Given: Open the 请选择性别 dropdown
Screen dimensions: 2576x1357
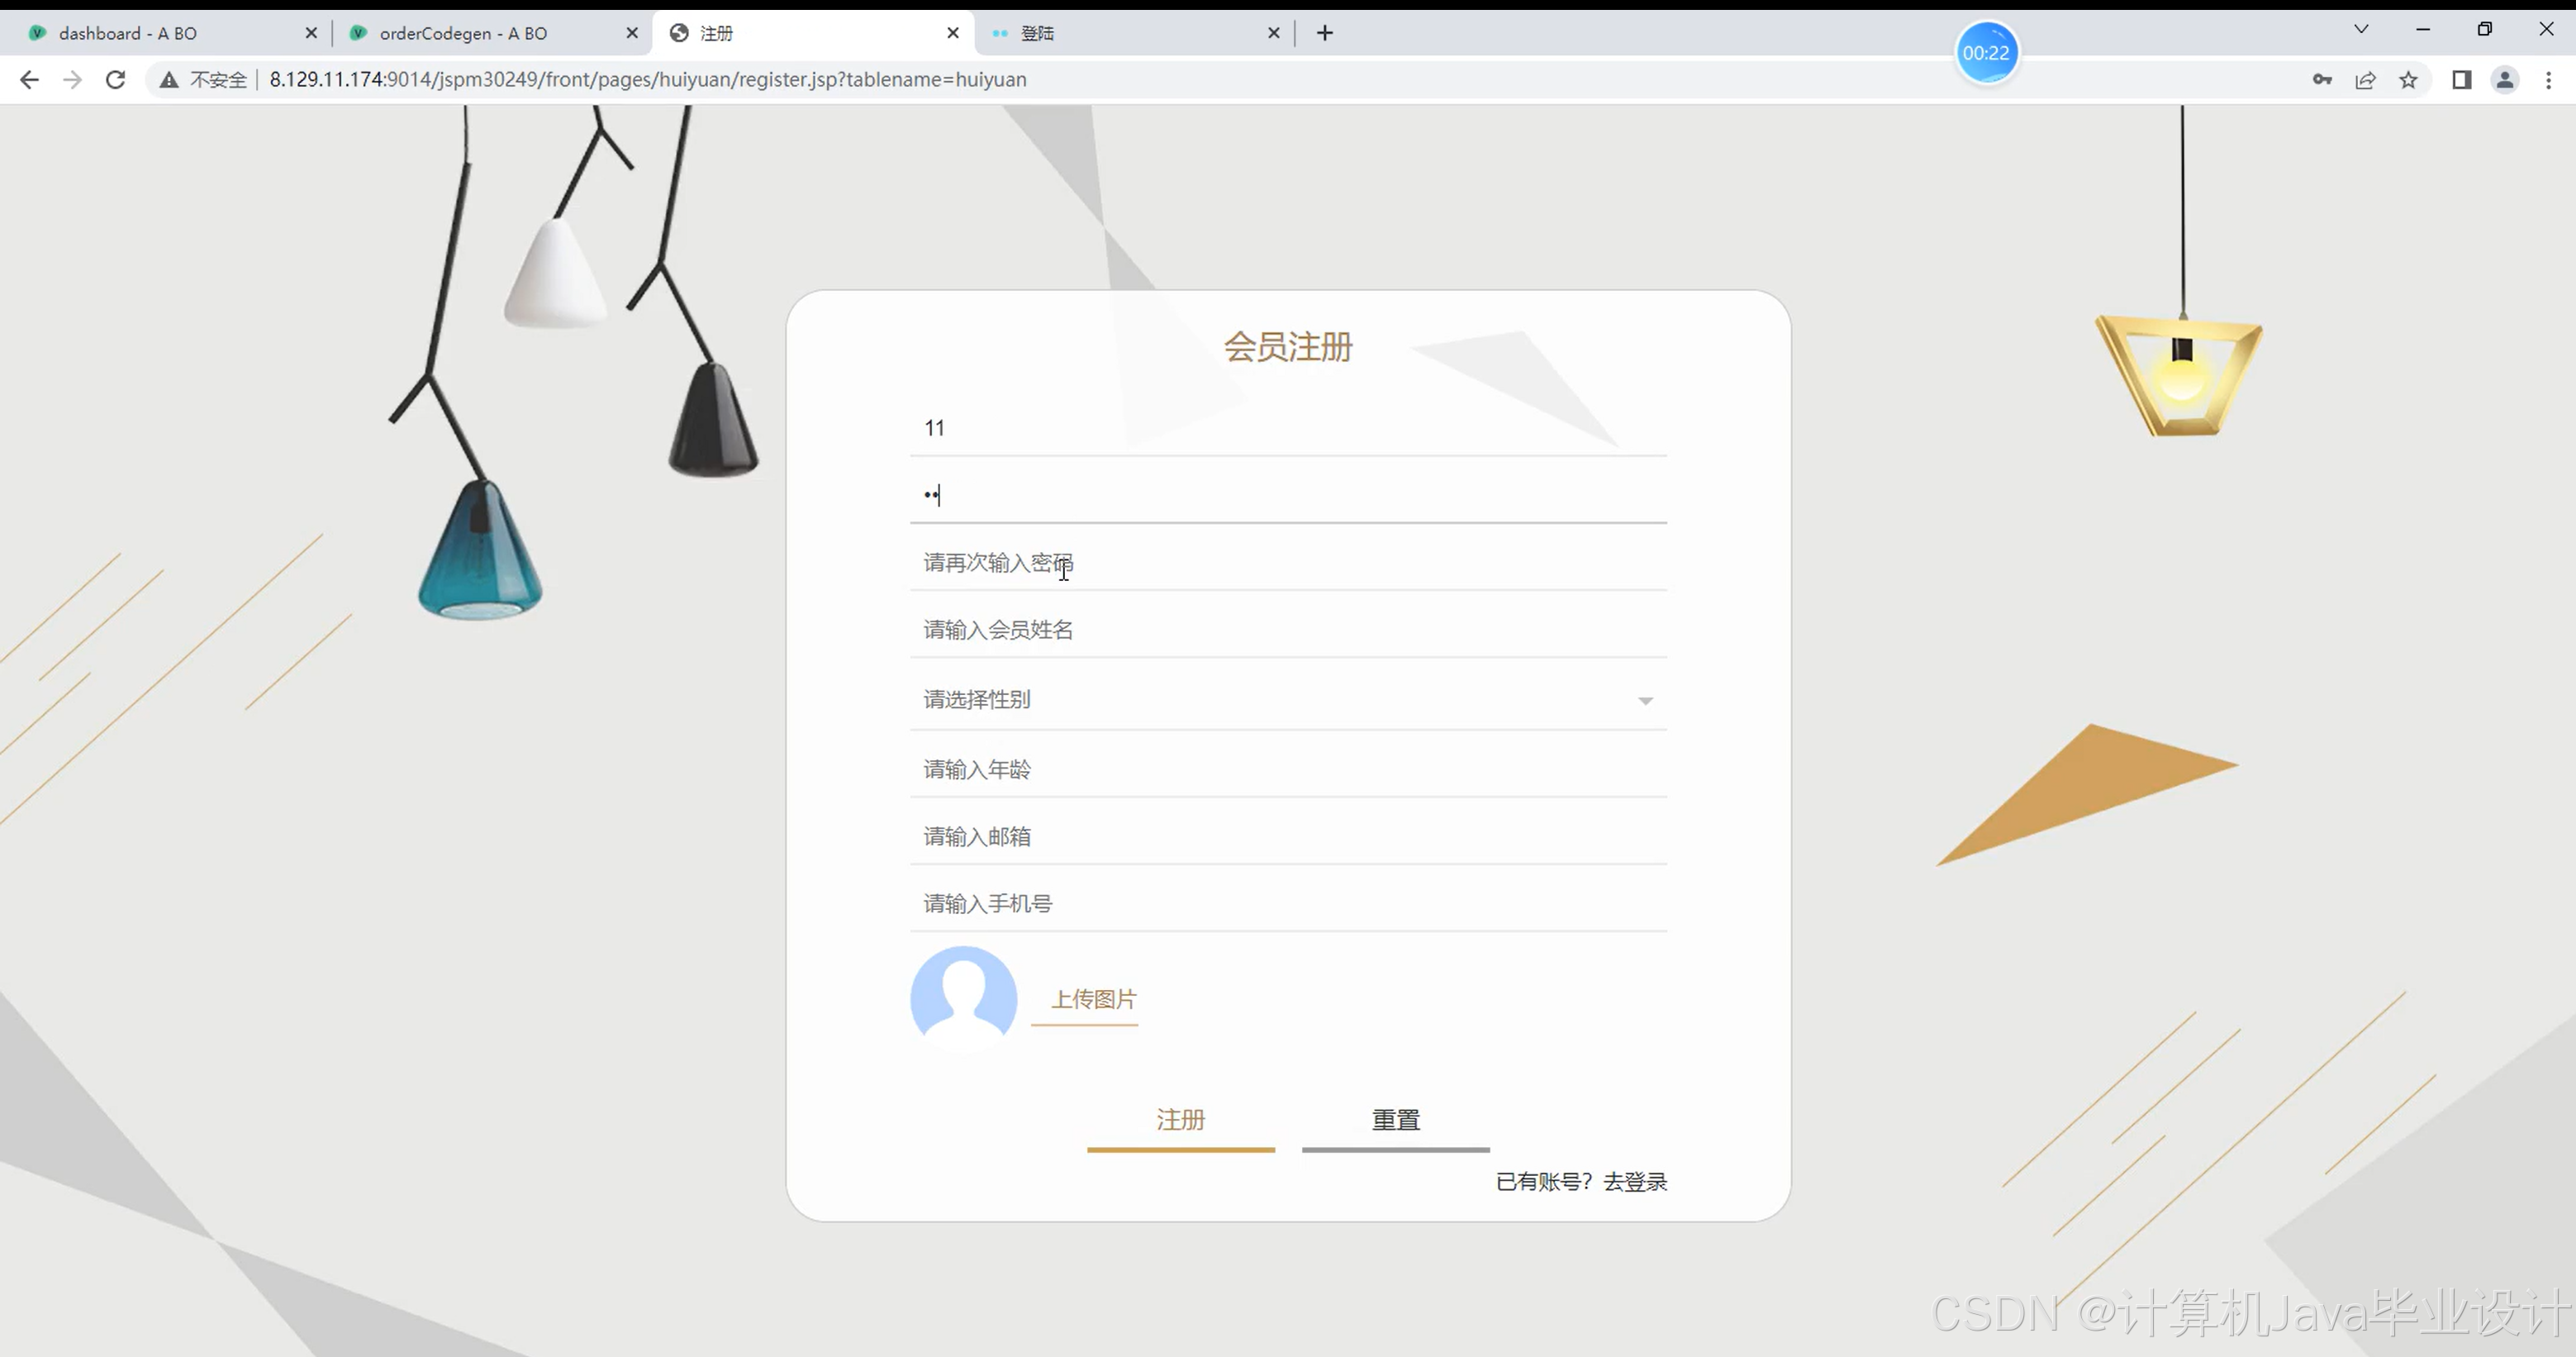Looking at the screenshot, I should (x=1288, y=700).
